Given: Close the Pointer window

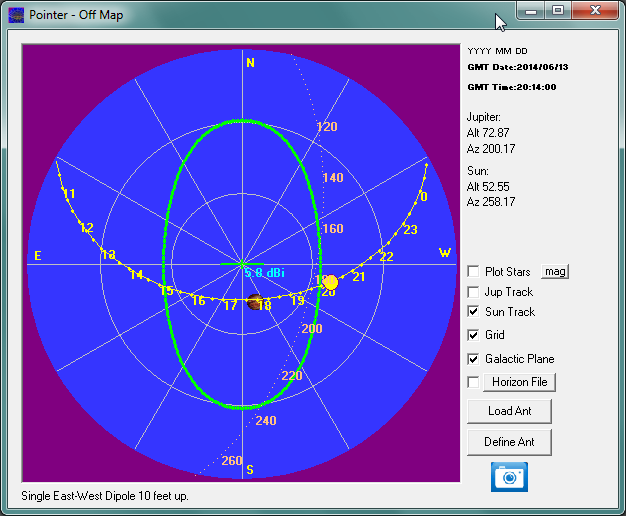Looking at the screenshot, I should point(598,10).
